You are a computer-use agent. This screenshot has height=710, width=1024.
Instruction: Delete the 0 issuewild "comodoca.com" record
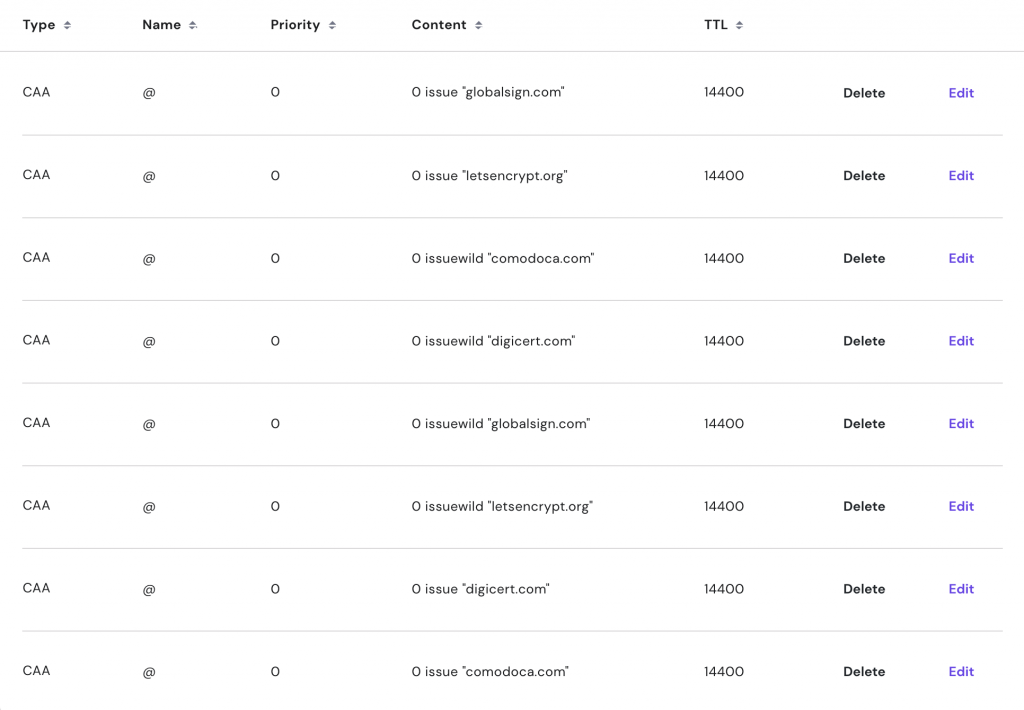(864, 258)
